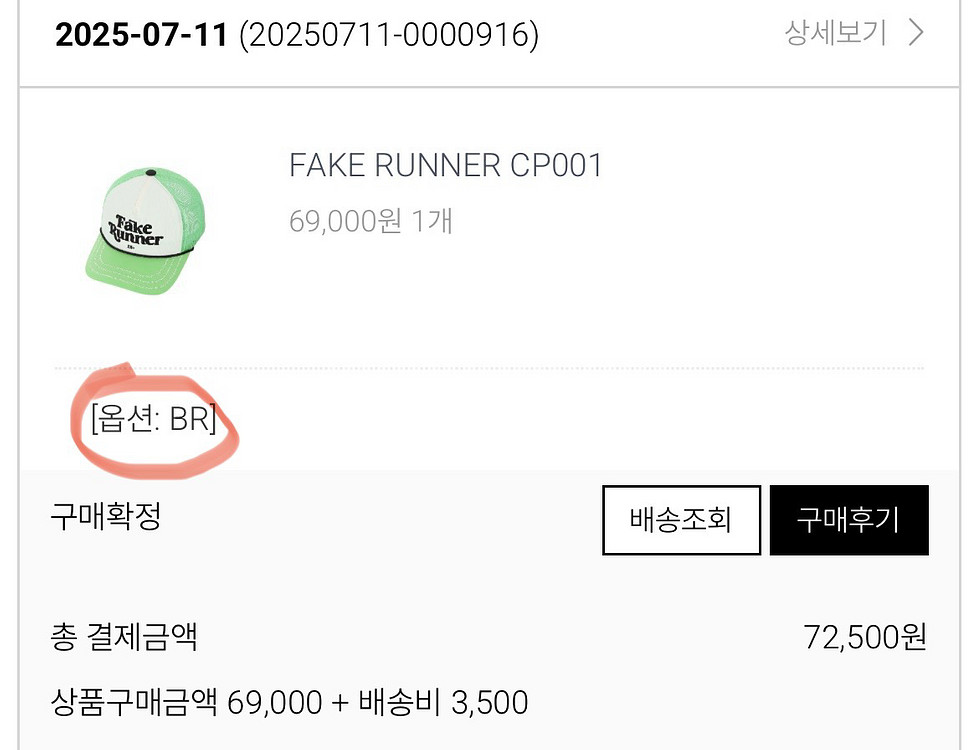Screen dimensions: 979x750
Task: Click the 총 결제금액 label
Action: coord(124,637)
